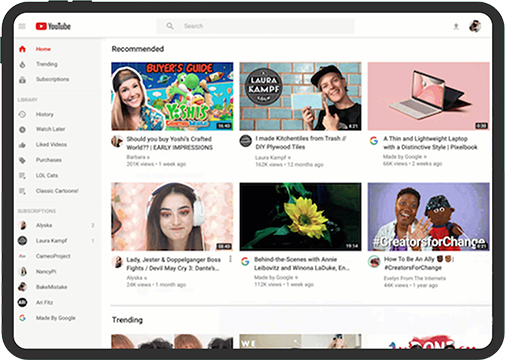Click Barbara channel name under Yoshi video
Screen dimensions: 505x360
coord(136,157)
